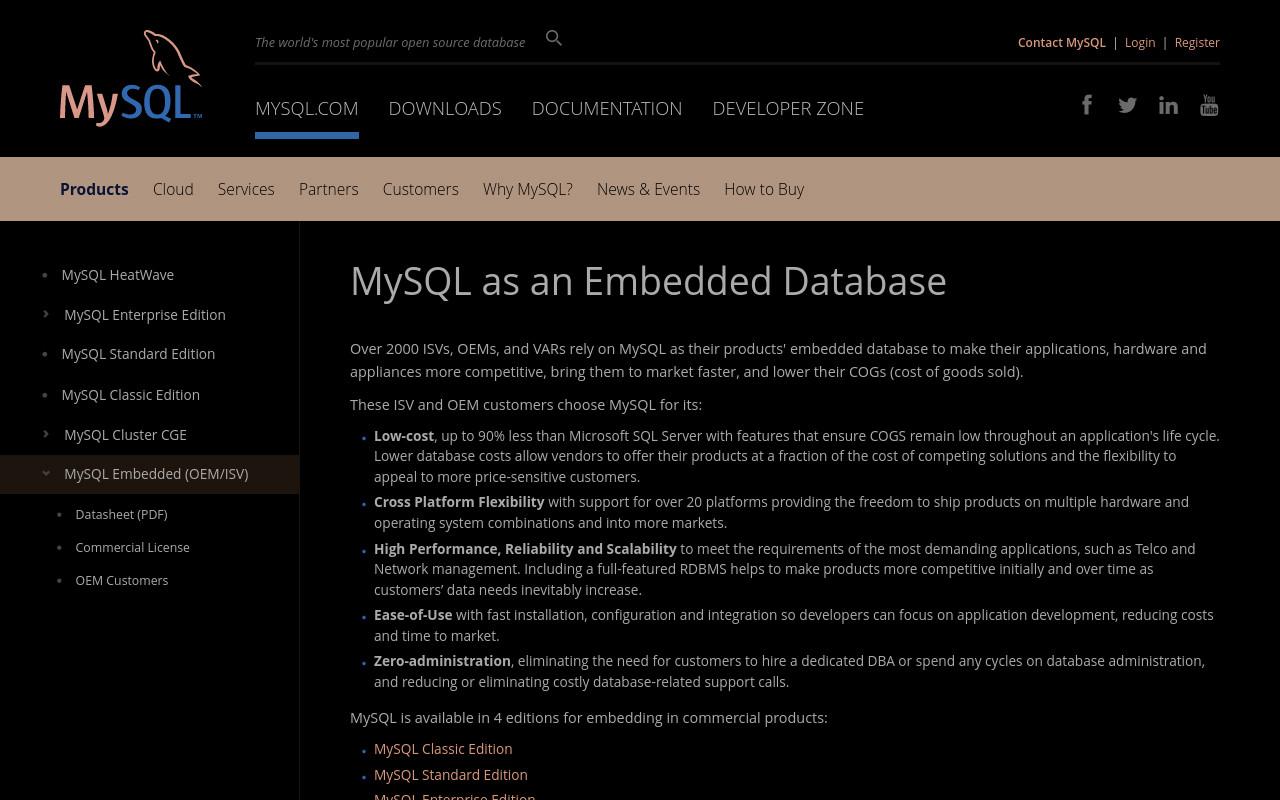Open MySQL YouTube channel icon

[1209, 105]
